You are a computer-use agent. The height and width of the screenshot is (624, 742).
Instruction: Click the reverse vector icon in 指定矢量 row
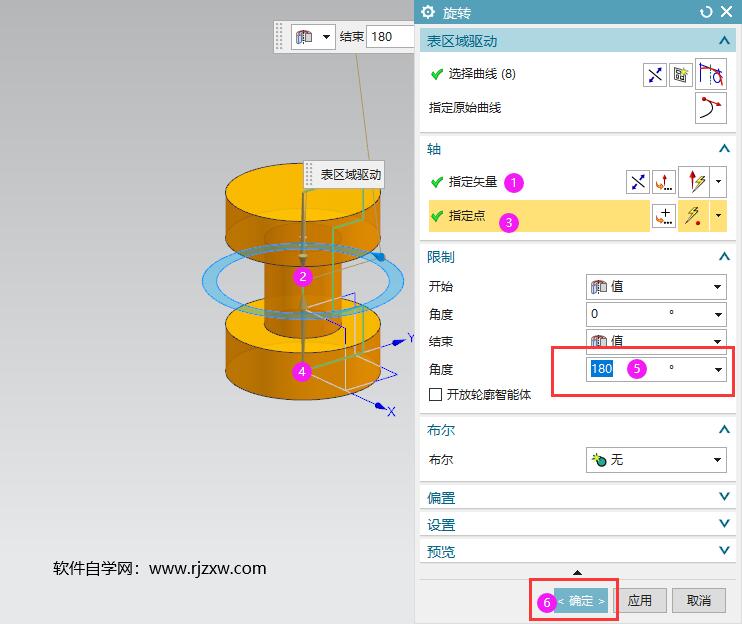tap(637, 182)
